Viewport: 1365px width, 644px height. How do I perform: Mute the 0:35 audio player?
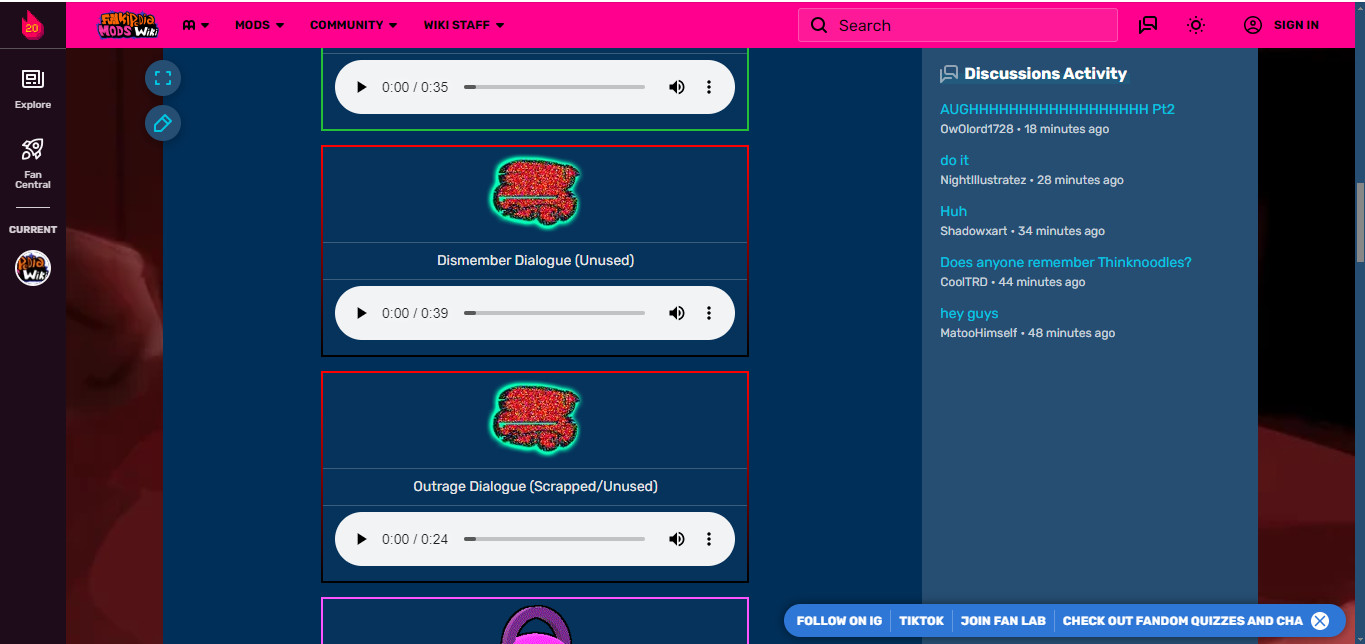677,87
